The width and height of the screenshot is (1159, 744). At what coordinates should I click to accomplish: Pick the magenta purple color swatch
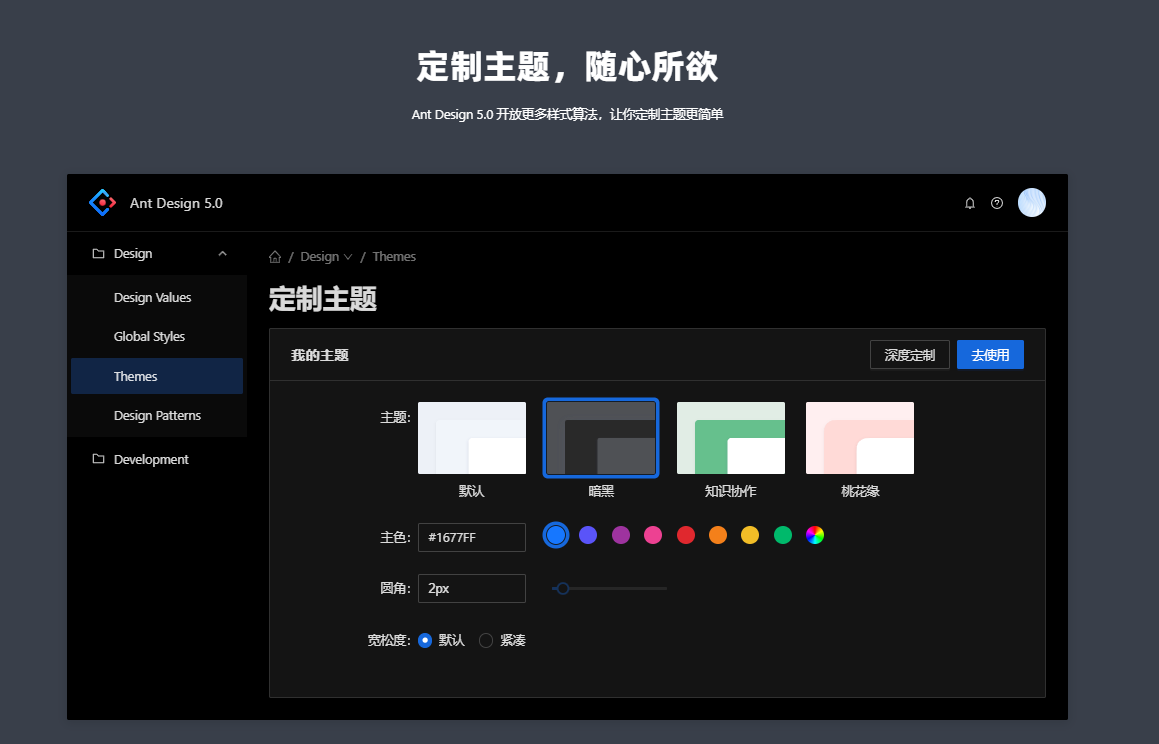point(621,535)
